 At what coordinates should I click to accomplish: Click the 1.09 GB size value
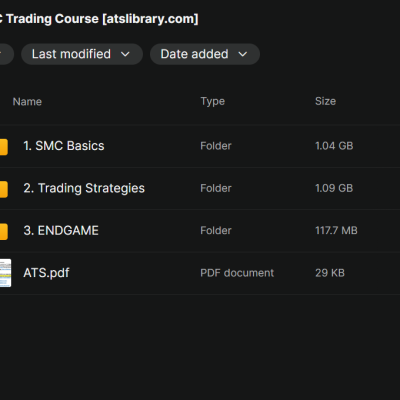pos(334,188)
